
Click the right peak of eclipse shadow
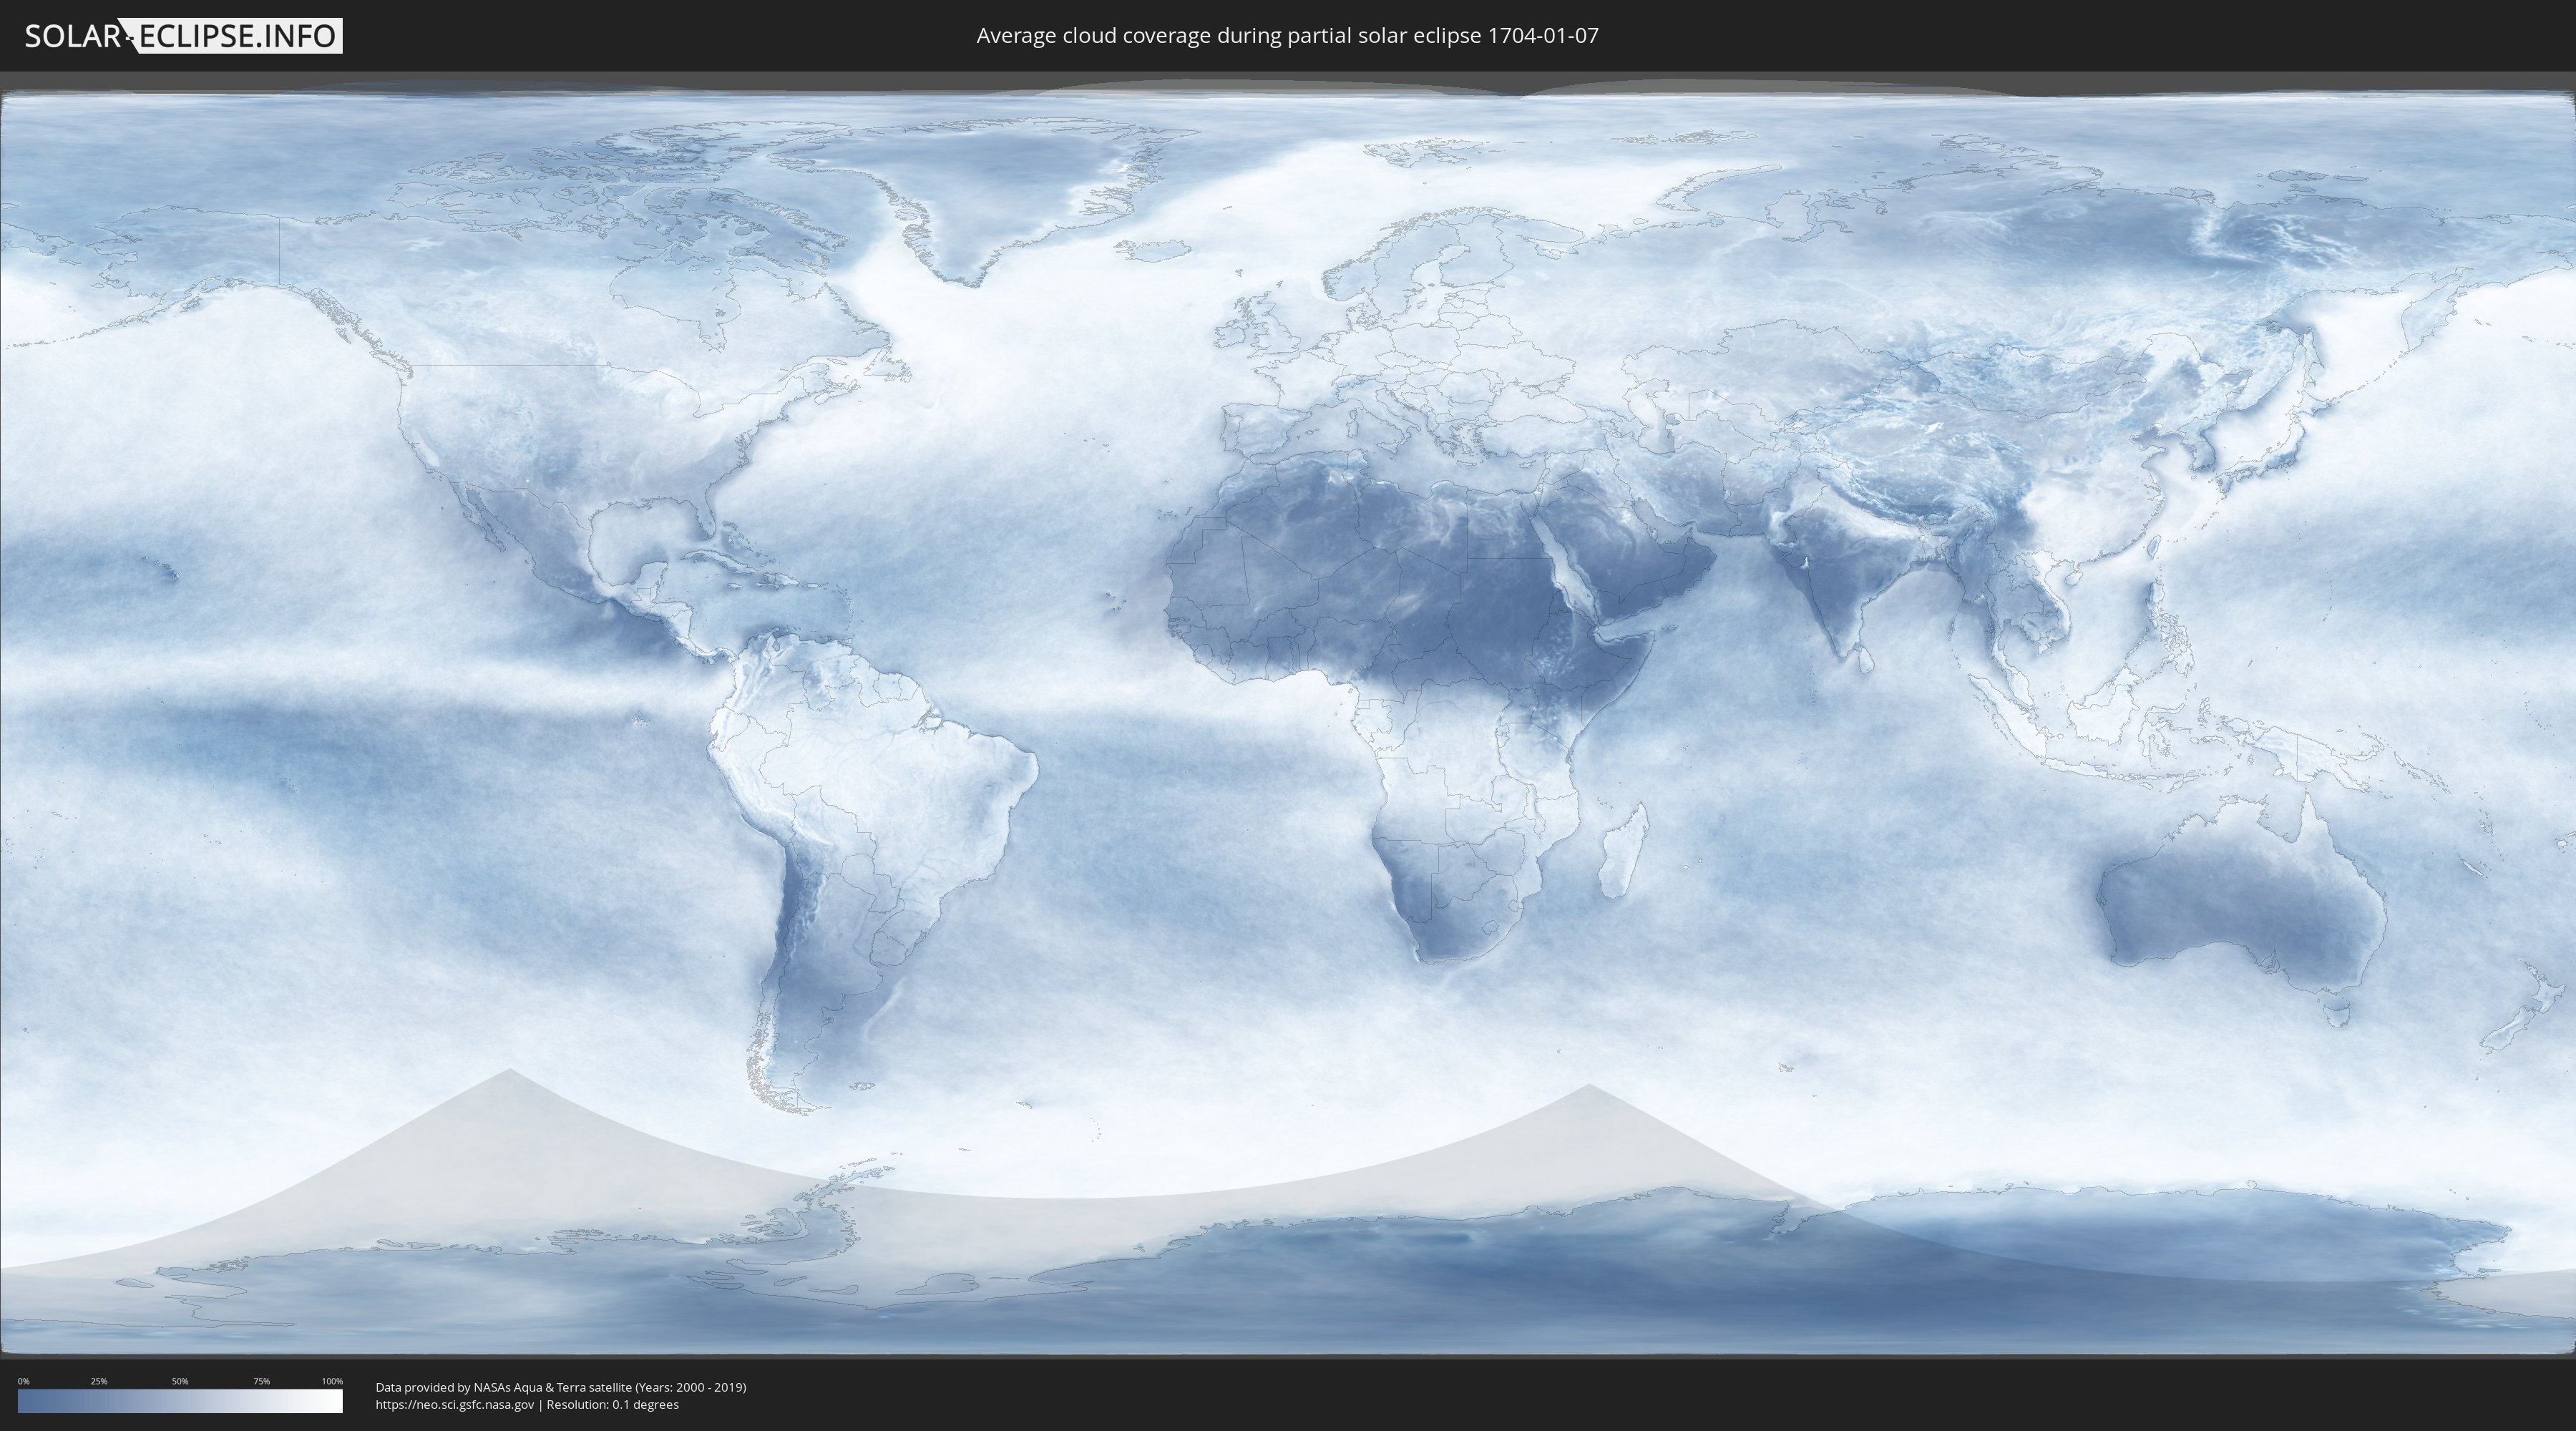[x=1588, y=1089]
